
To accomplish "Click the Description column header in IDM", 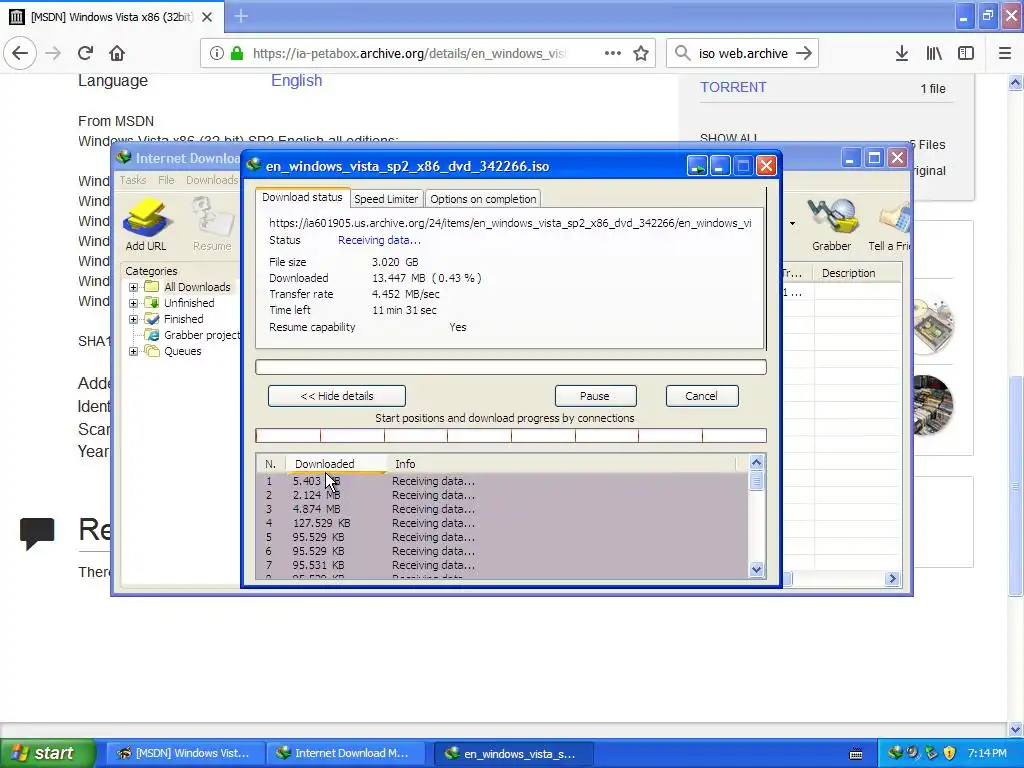I will [857, 273].
